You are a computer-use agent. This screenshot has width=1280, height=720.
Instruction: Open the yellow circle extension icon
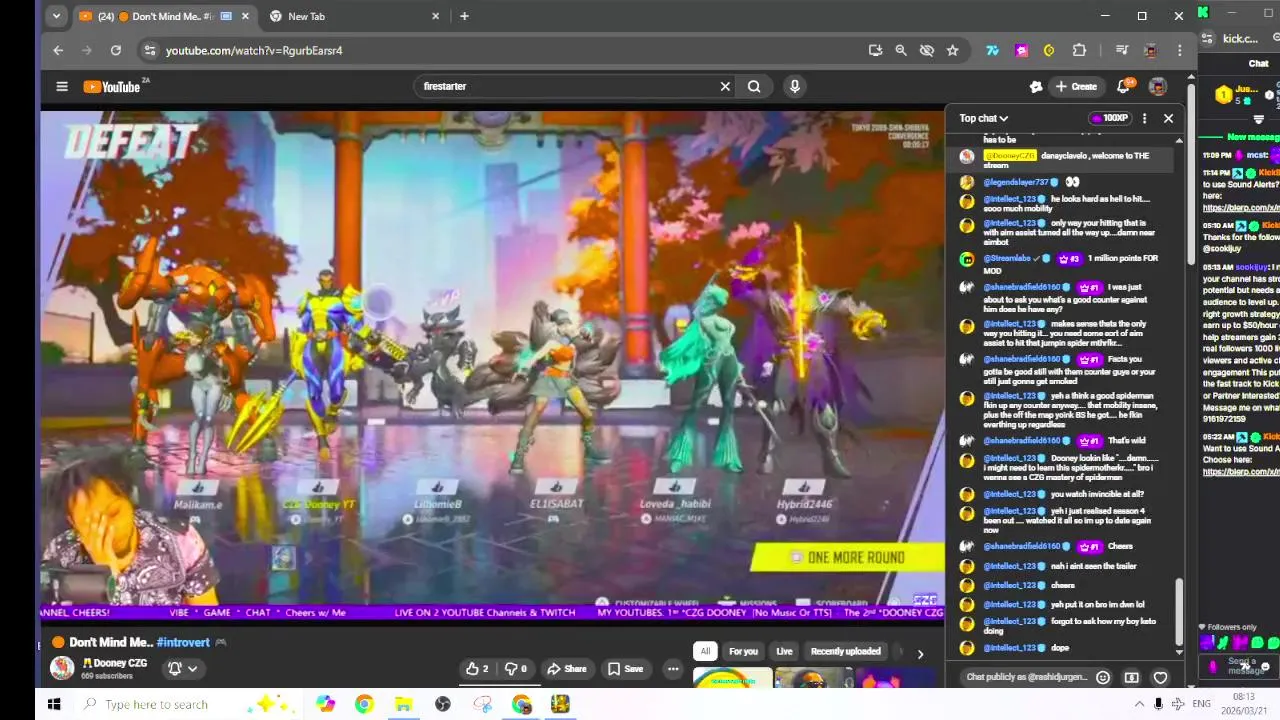(x=1049, y=50)
